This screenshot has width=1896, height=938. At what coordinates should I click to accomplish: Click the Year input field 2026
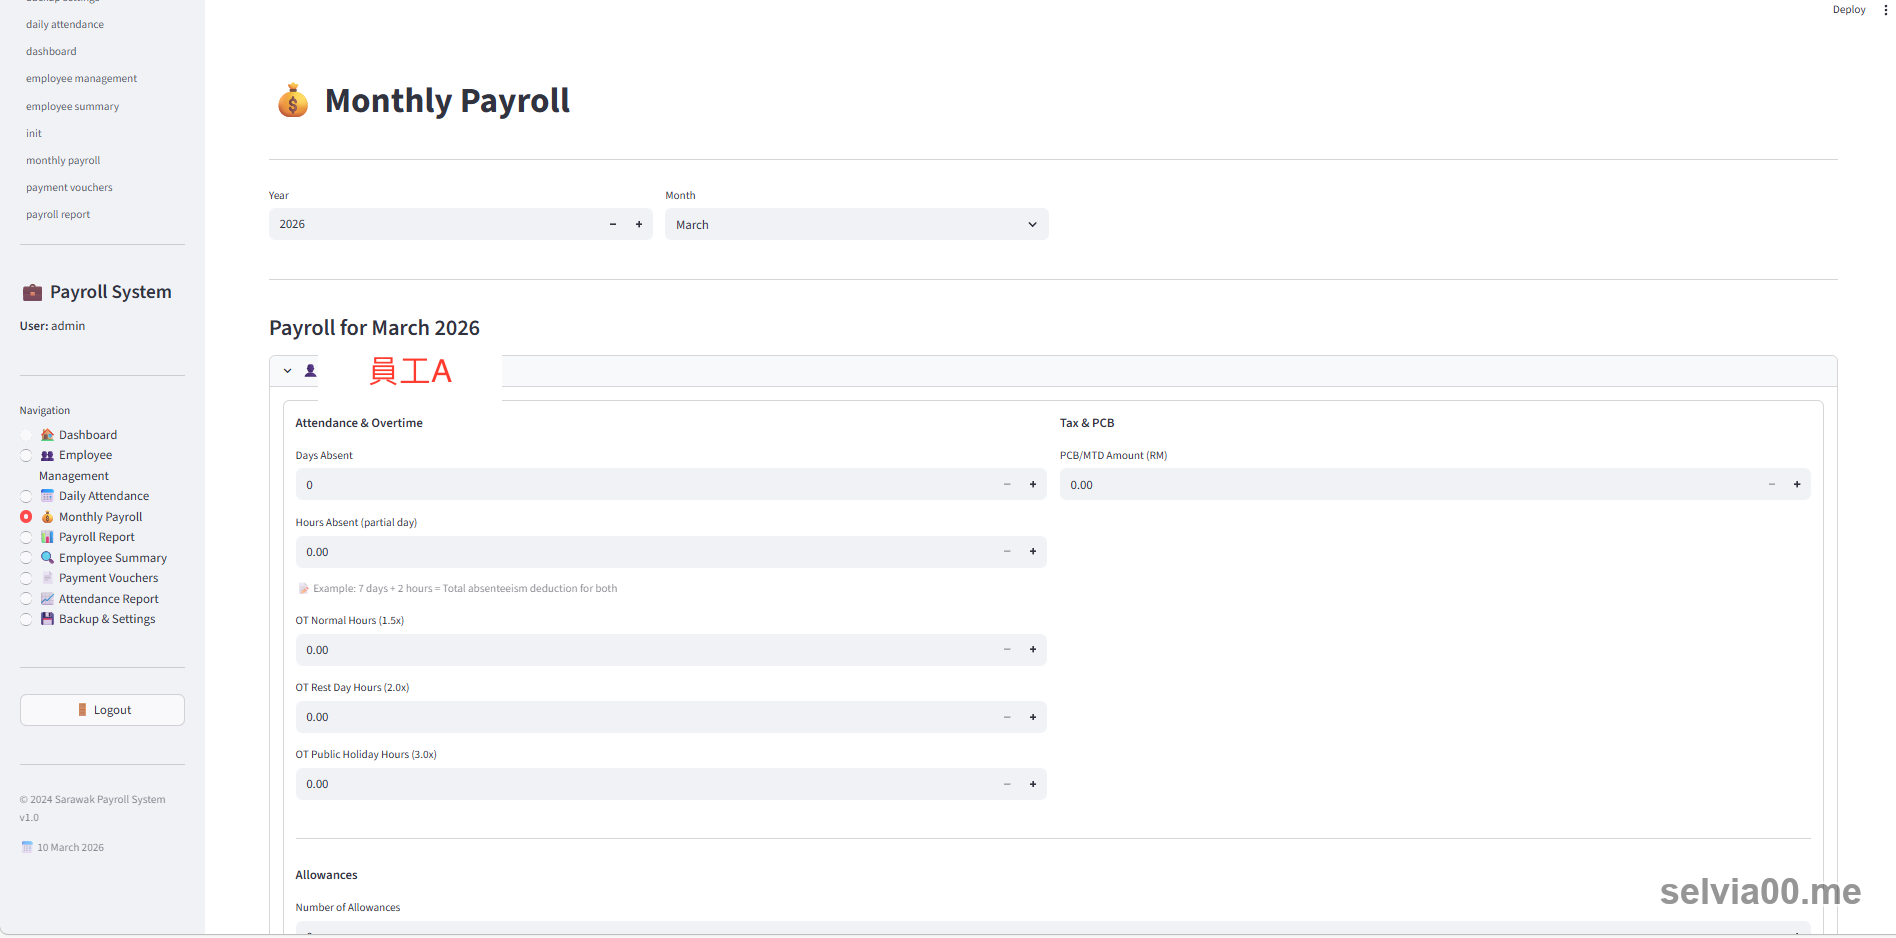click(x=435, y=224)
